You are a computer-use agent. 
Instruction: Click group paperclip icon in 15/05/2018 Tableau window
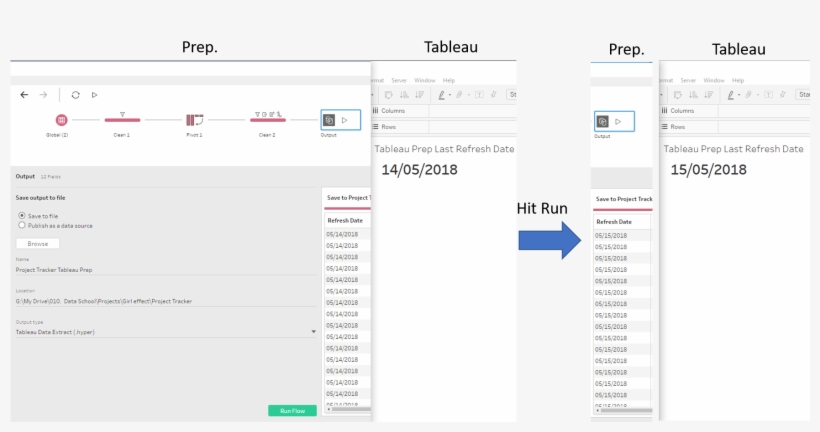click(748, 95)
